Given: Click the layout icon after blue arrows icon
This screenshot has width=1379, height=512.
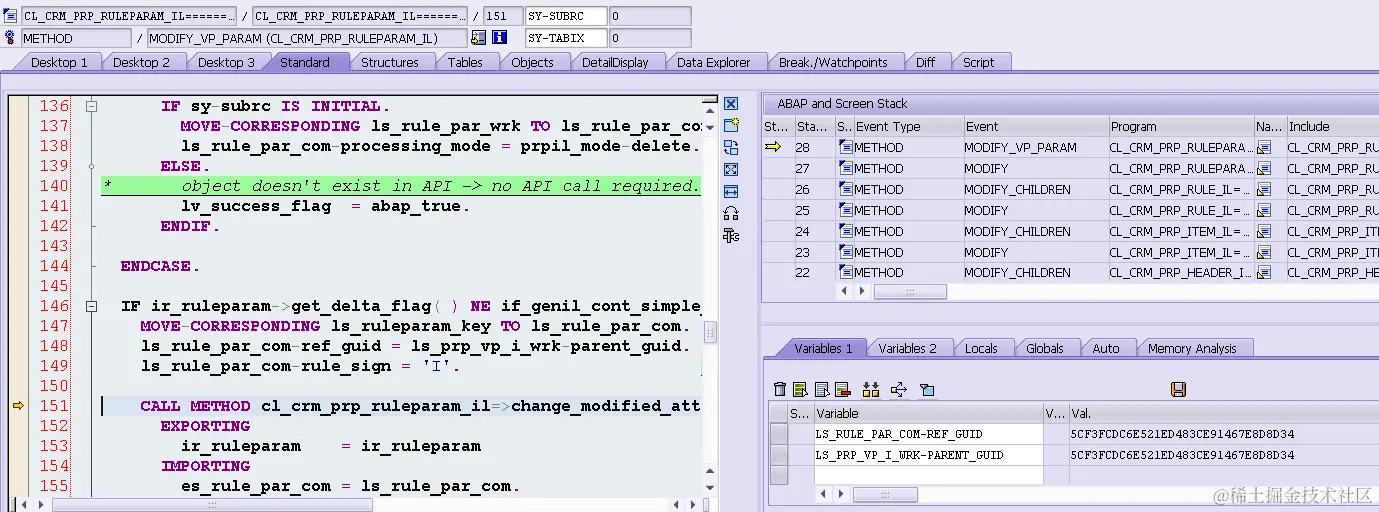Looking at the screenshot, I should coord(926,389).
